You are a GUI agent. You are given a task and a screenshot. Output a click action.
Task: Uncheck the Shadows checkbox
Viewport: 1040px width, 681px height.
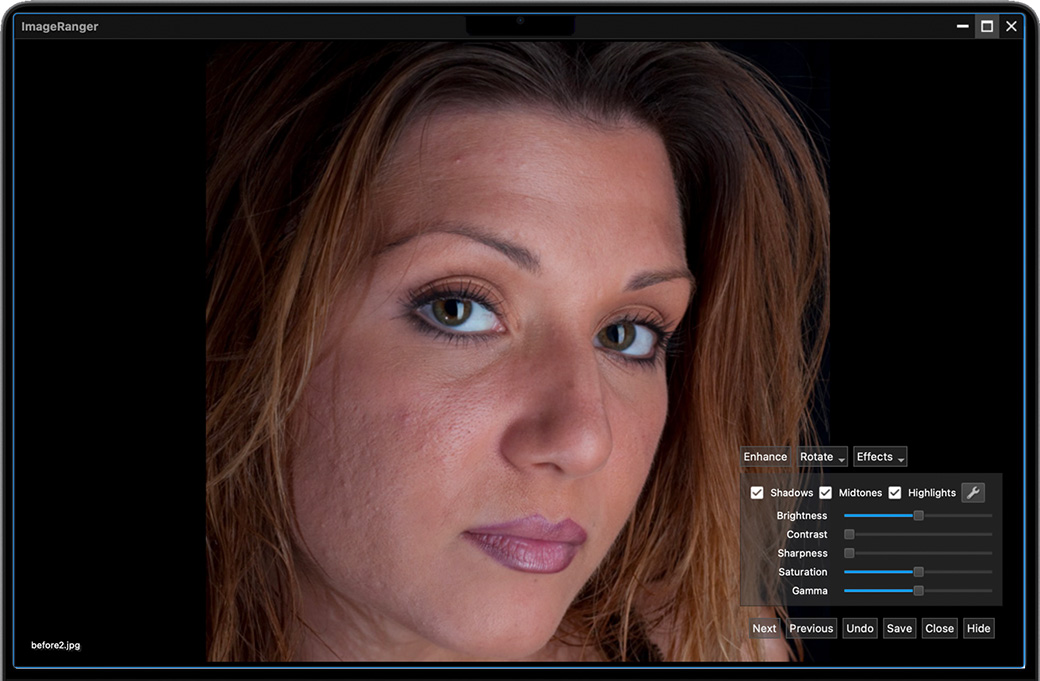757,493
